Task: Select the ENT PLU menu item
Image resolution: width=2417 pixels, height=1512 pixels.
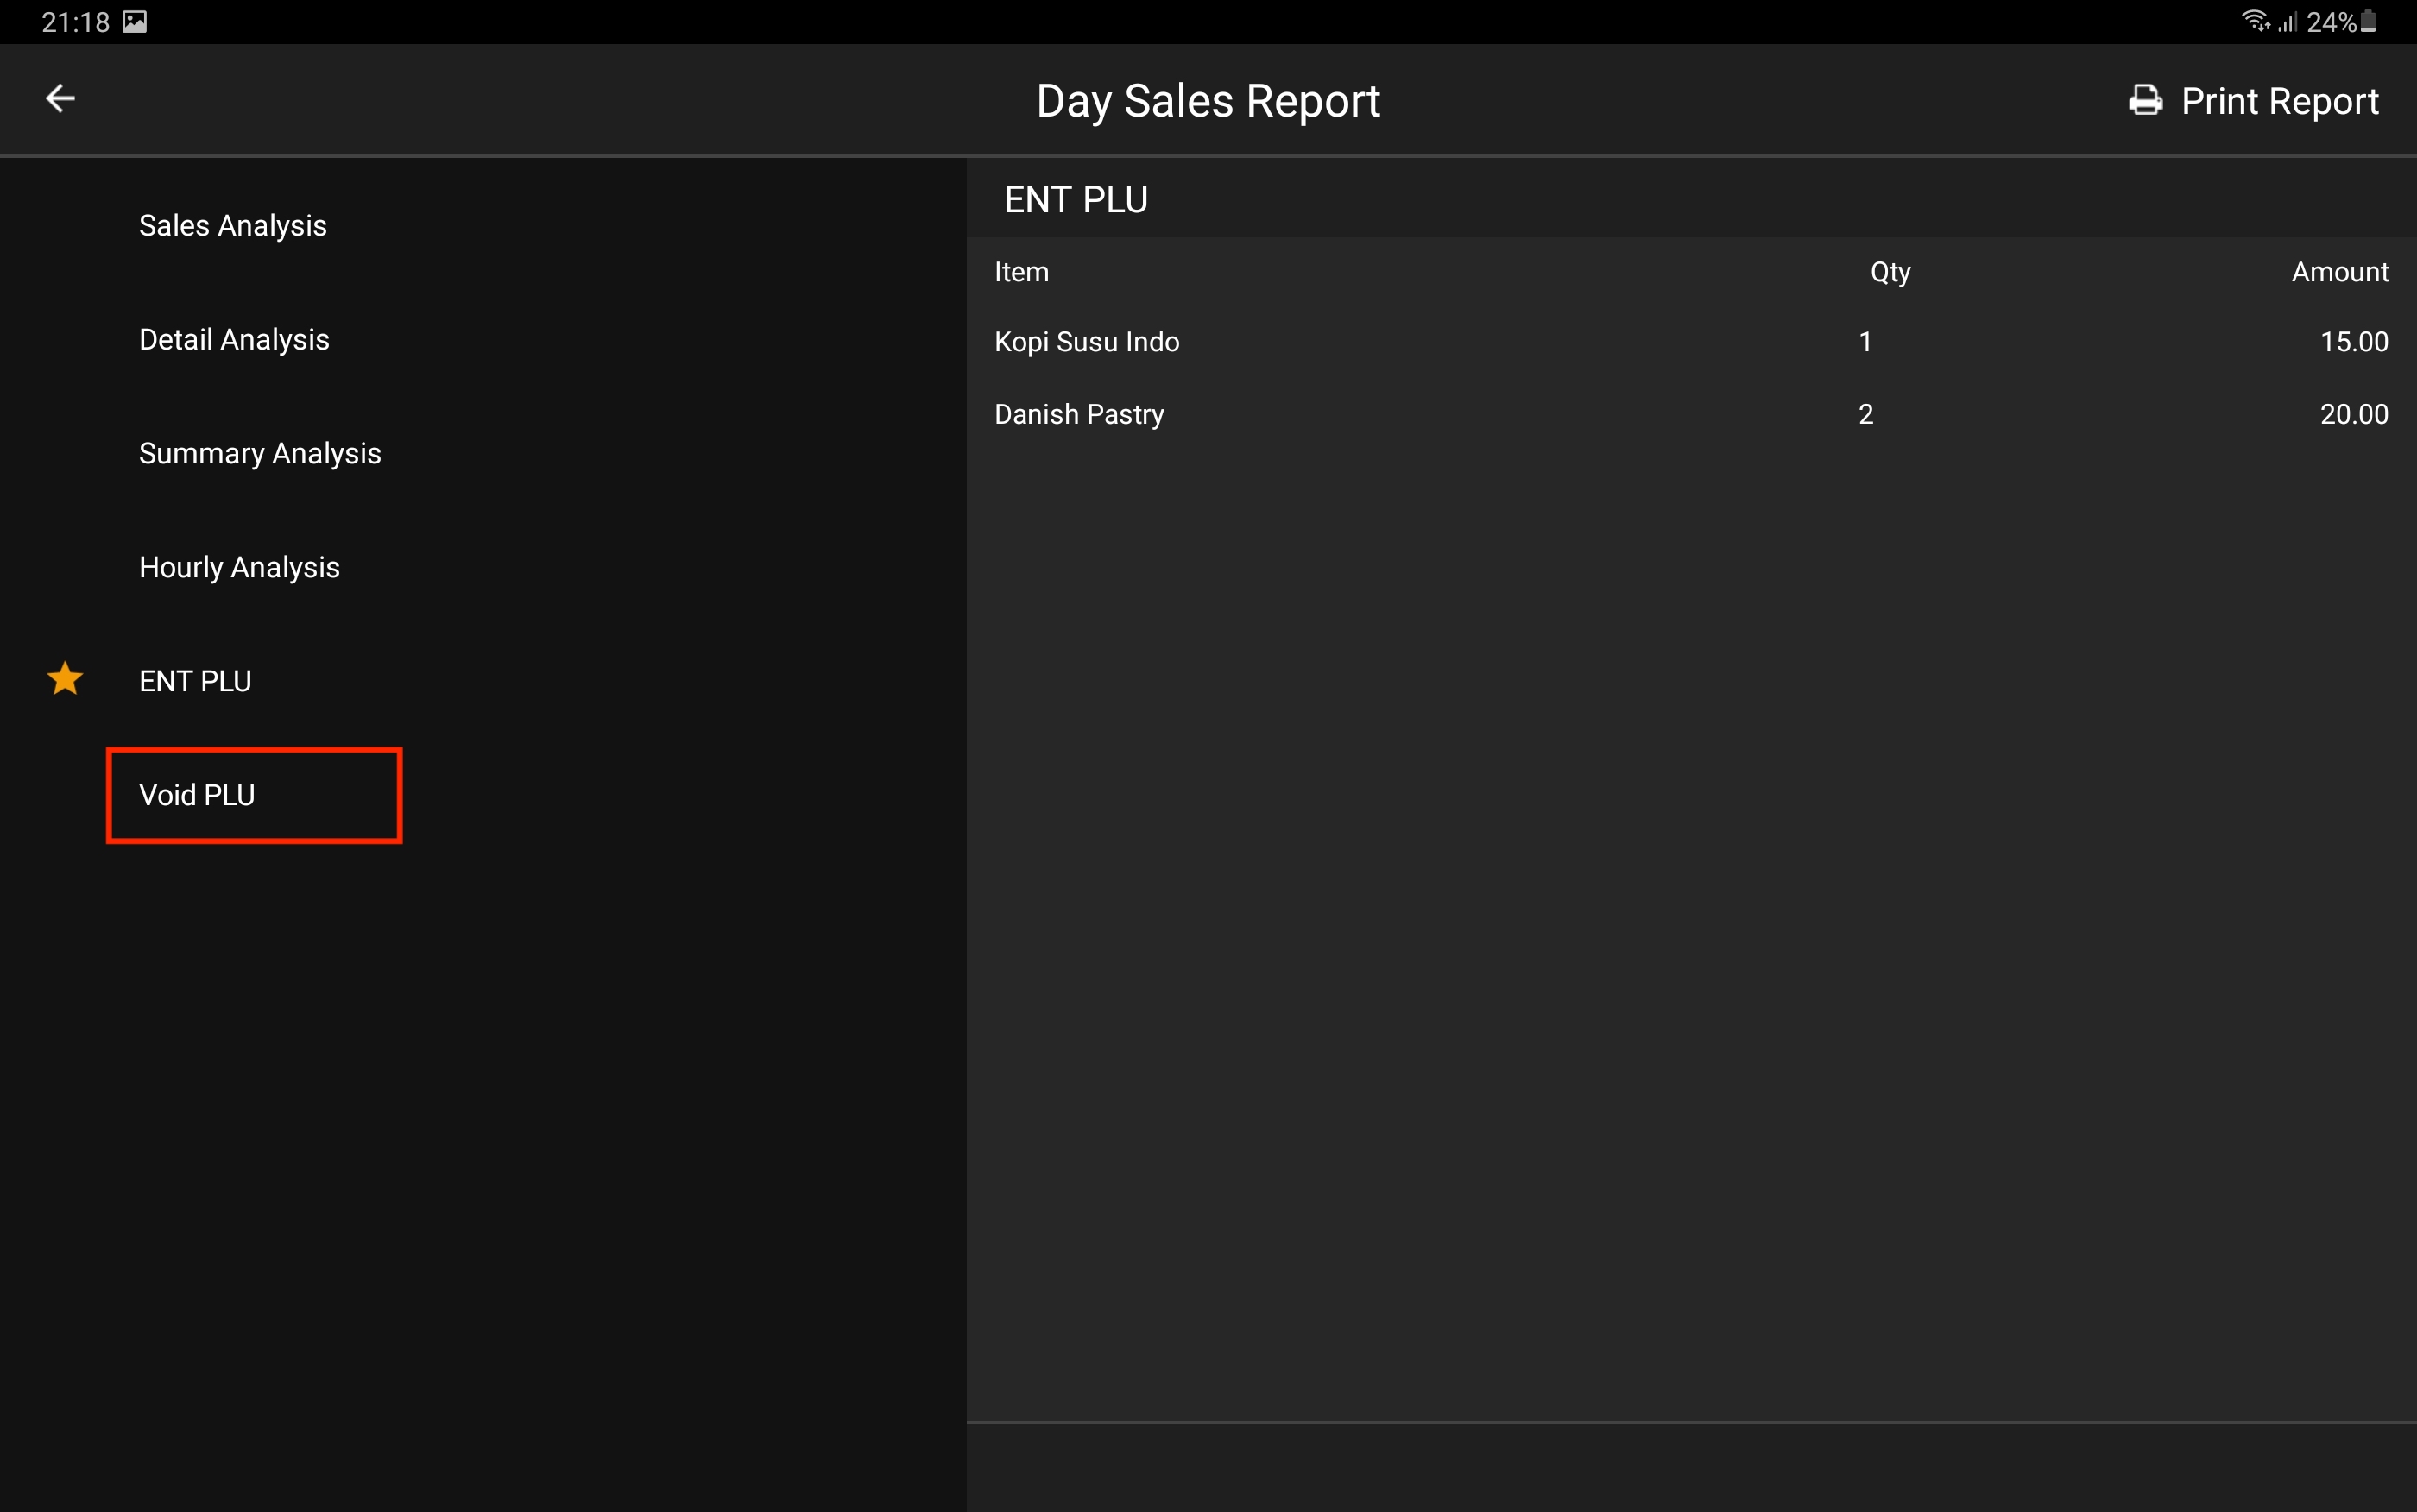Action: [195, 682]
